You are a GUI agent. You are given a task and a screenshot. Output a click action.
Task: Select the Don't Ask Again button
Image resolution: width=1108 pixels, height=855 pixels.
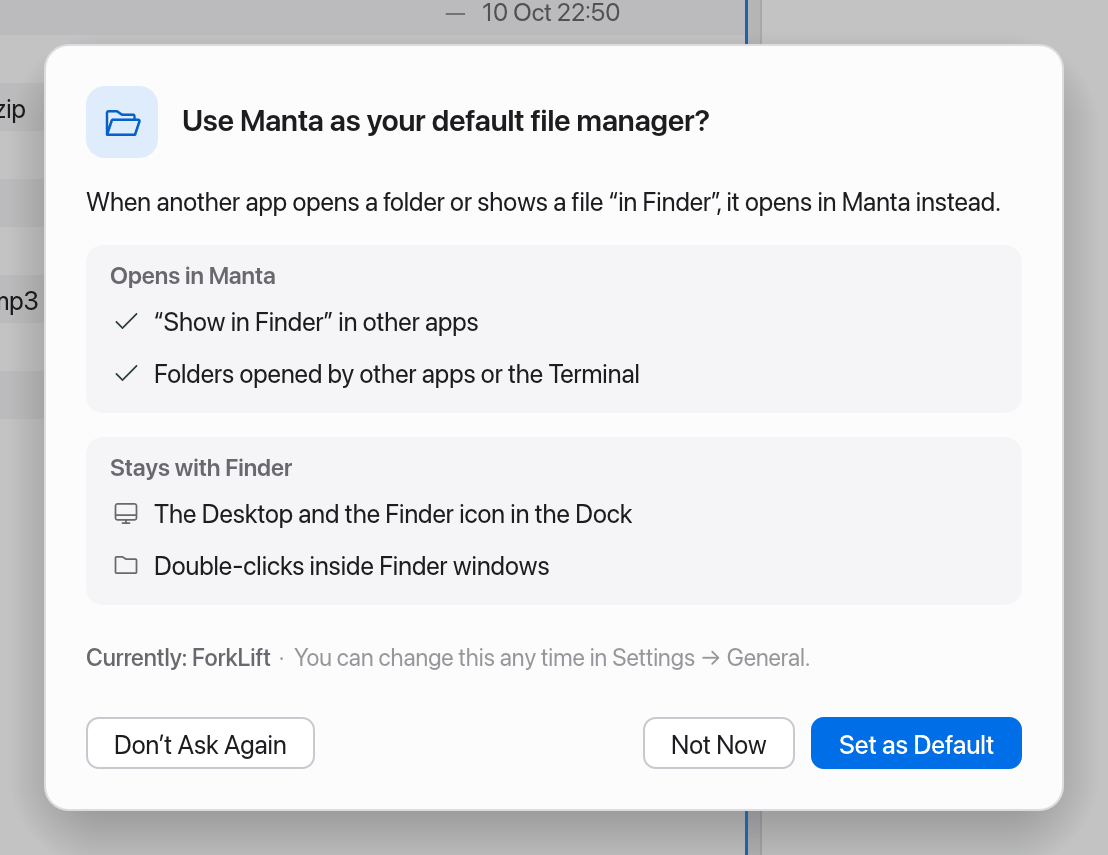[200, 743]
